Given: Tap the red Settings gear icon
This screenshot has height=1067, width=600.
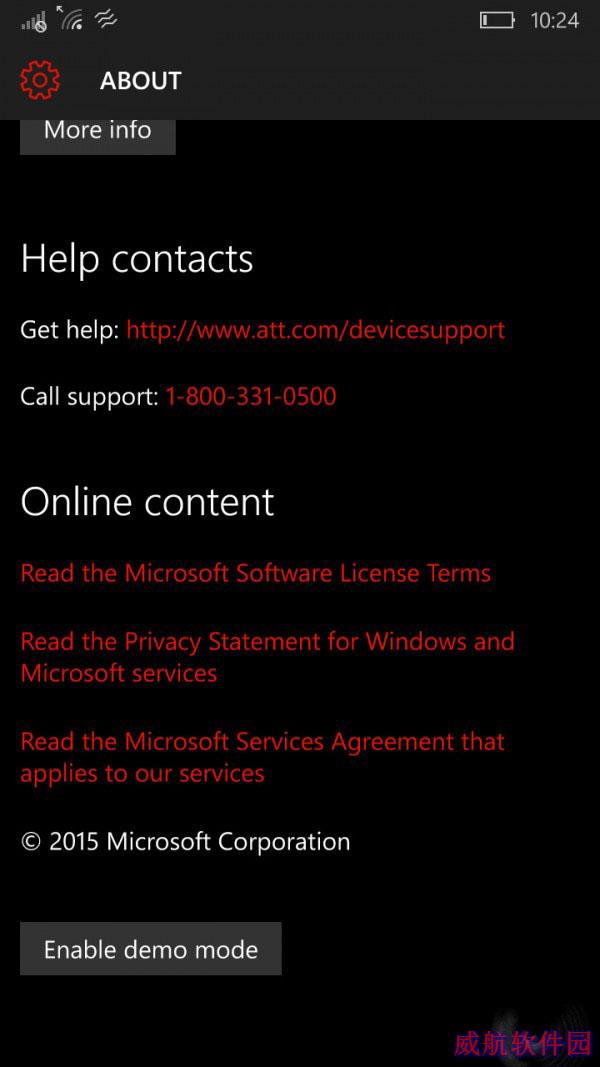Looking at the screenshot, I should point(40,80).
